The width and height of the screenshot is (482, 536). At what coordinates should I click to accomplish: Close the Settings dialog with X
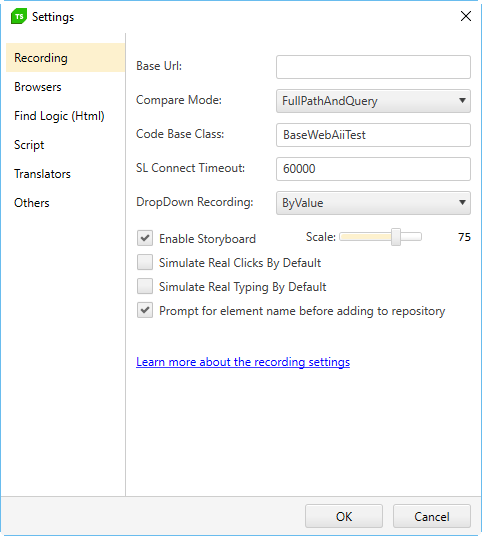pyautogui.click(x=466, y=16)
